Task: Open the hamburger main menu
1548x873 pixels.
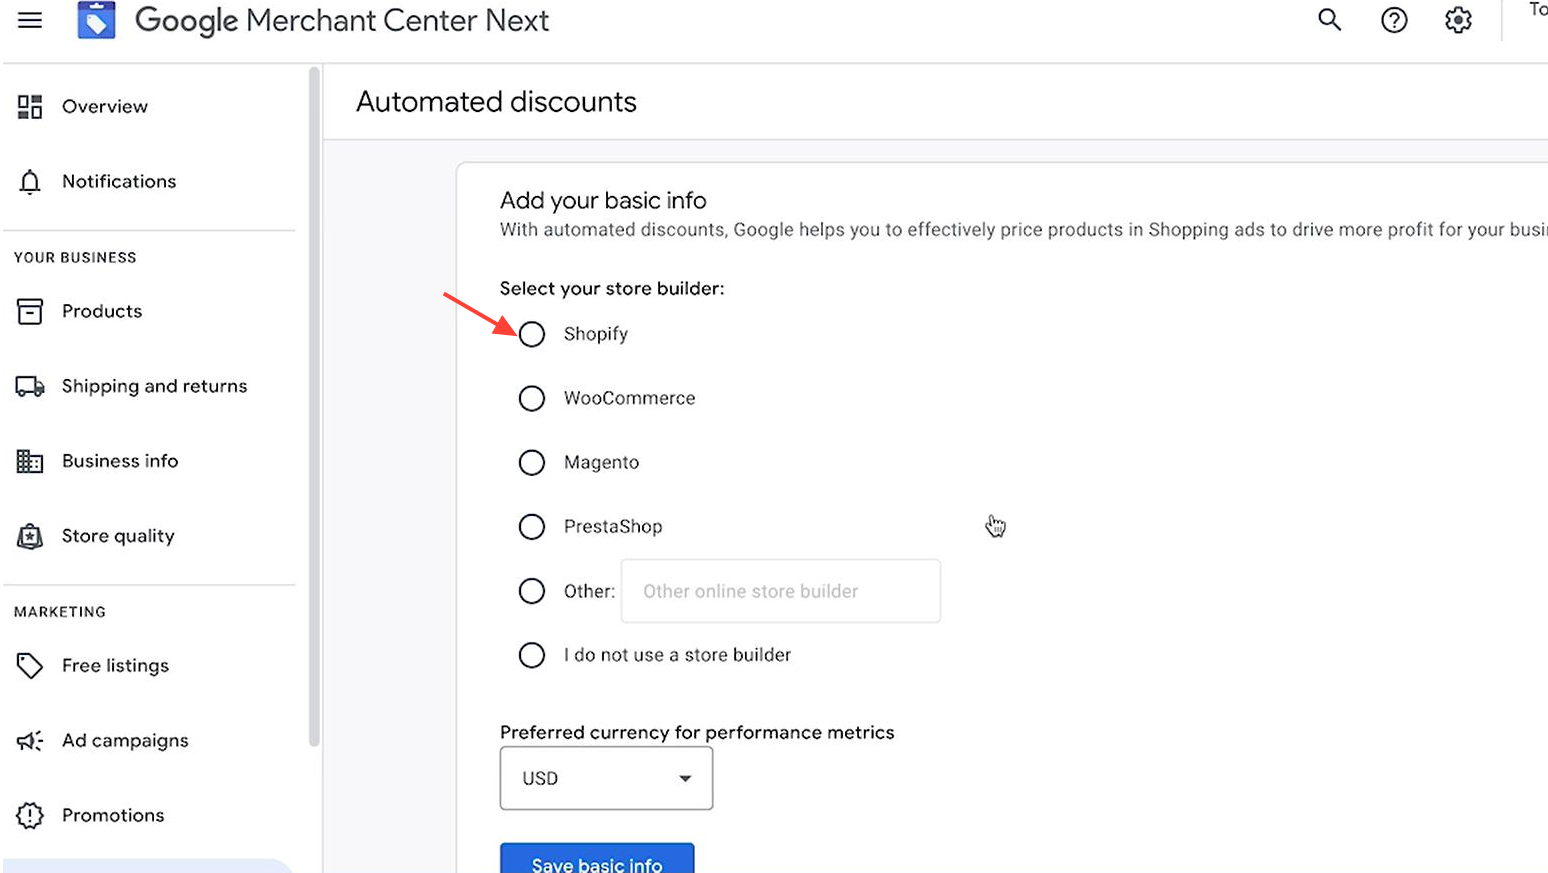Action: 30,20
